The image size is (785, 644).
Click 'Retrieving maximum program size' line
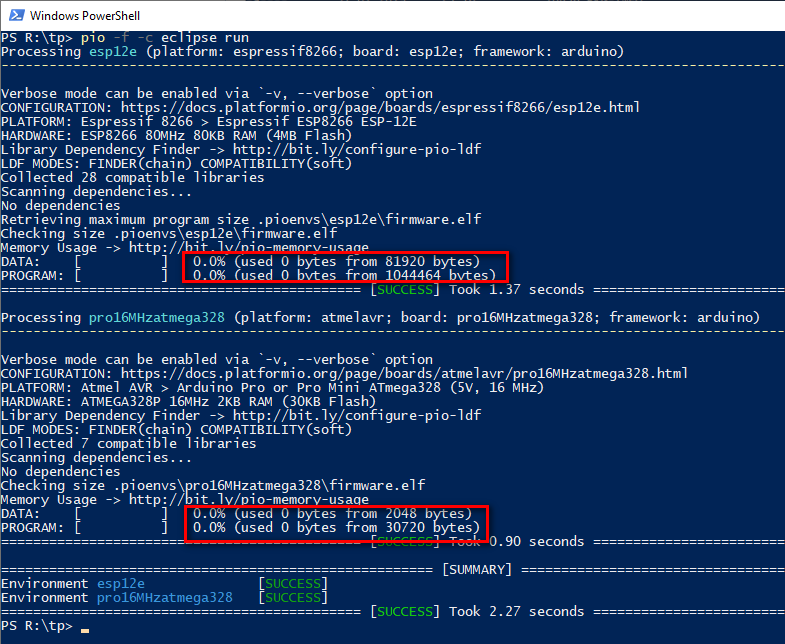point(241,220)
